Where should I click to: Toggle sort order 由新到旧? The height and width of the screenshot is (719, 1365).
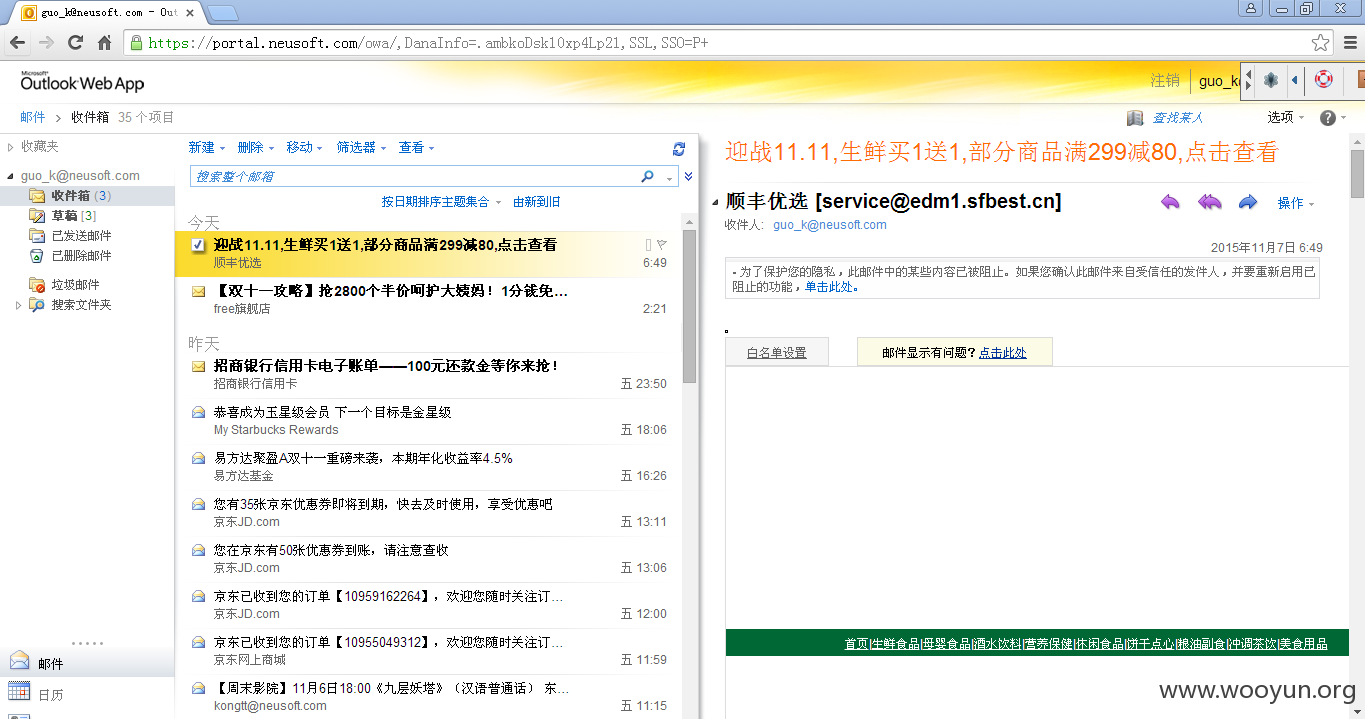click(x=537, y=202)
